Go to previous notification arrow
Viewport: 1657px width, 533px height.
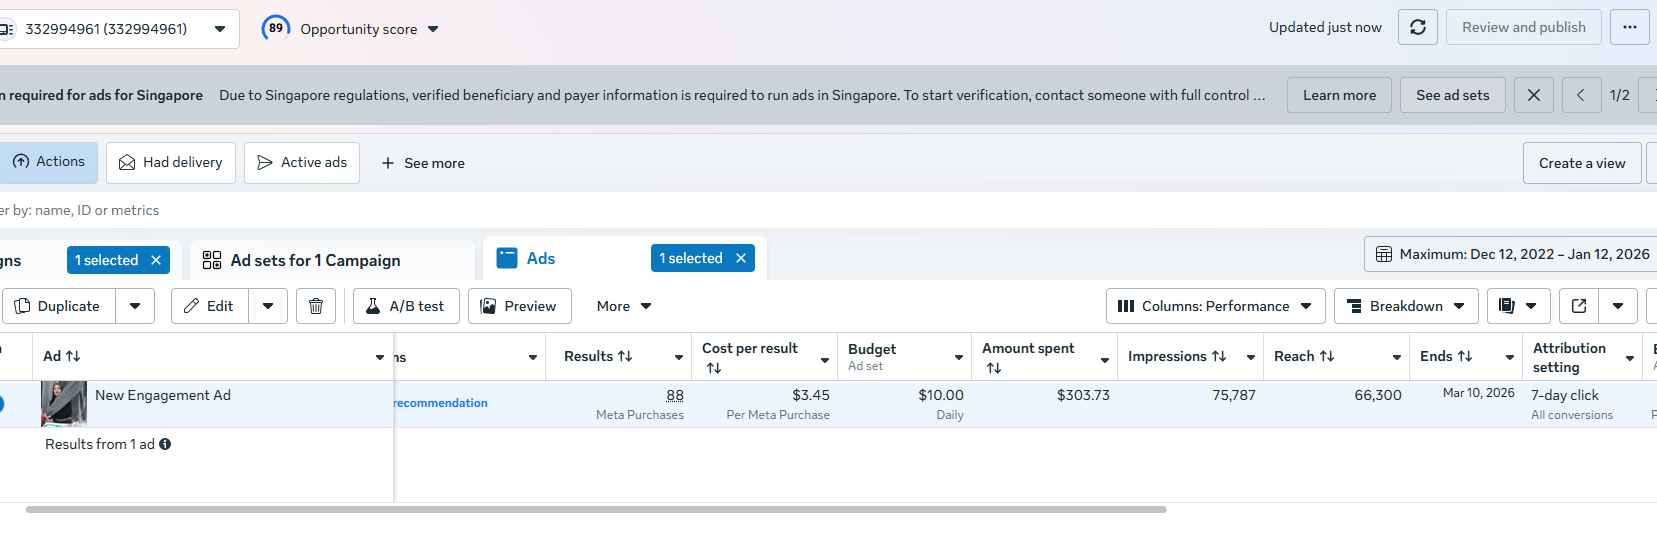[1580, 95]
